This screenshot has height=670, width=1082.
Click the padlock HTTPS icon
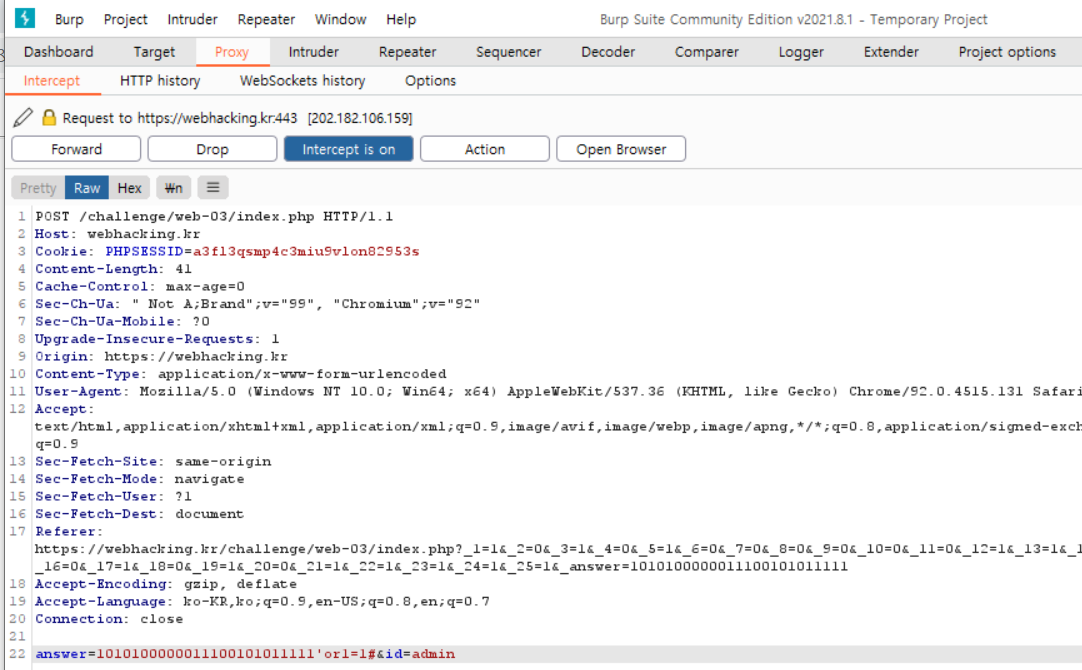pyautogui.click(x=49, y=117)
